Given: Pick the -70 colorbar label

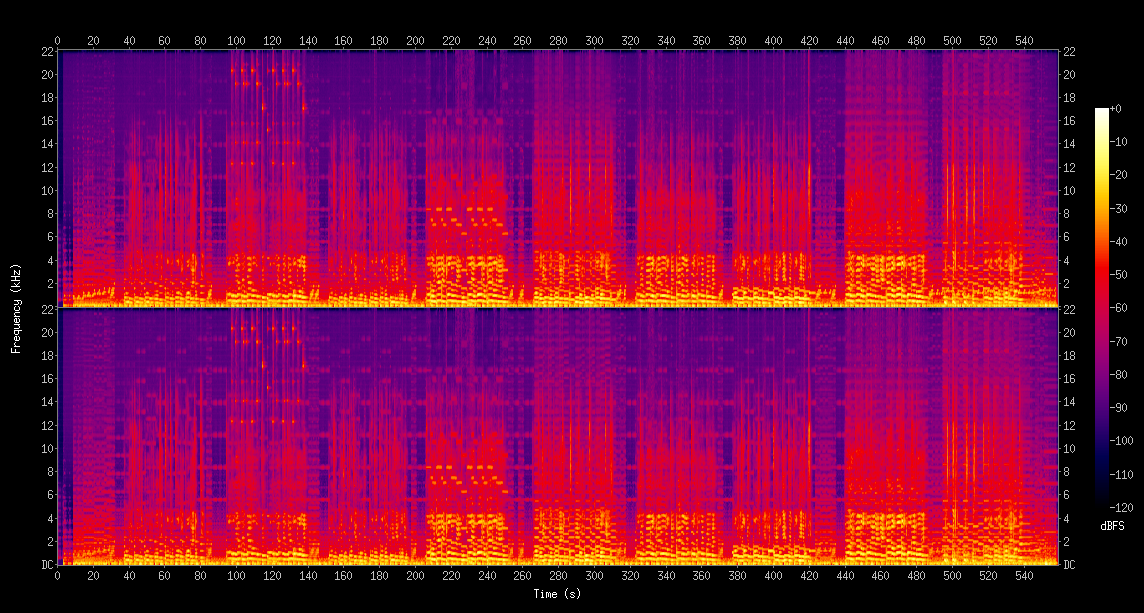Looking at the screenshot, I should click(x=1118, y=341).
